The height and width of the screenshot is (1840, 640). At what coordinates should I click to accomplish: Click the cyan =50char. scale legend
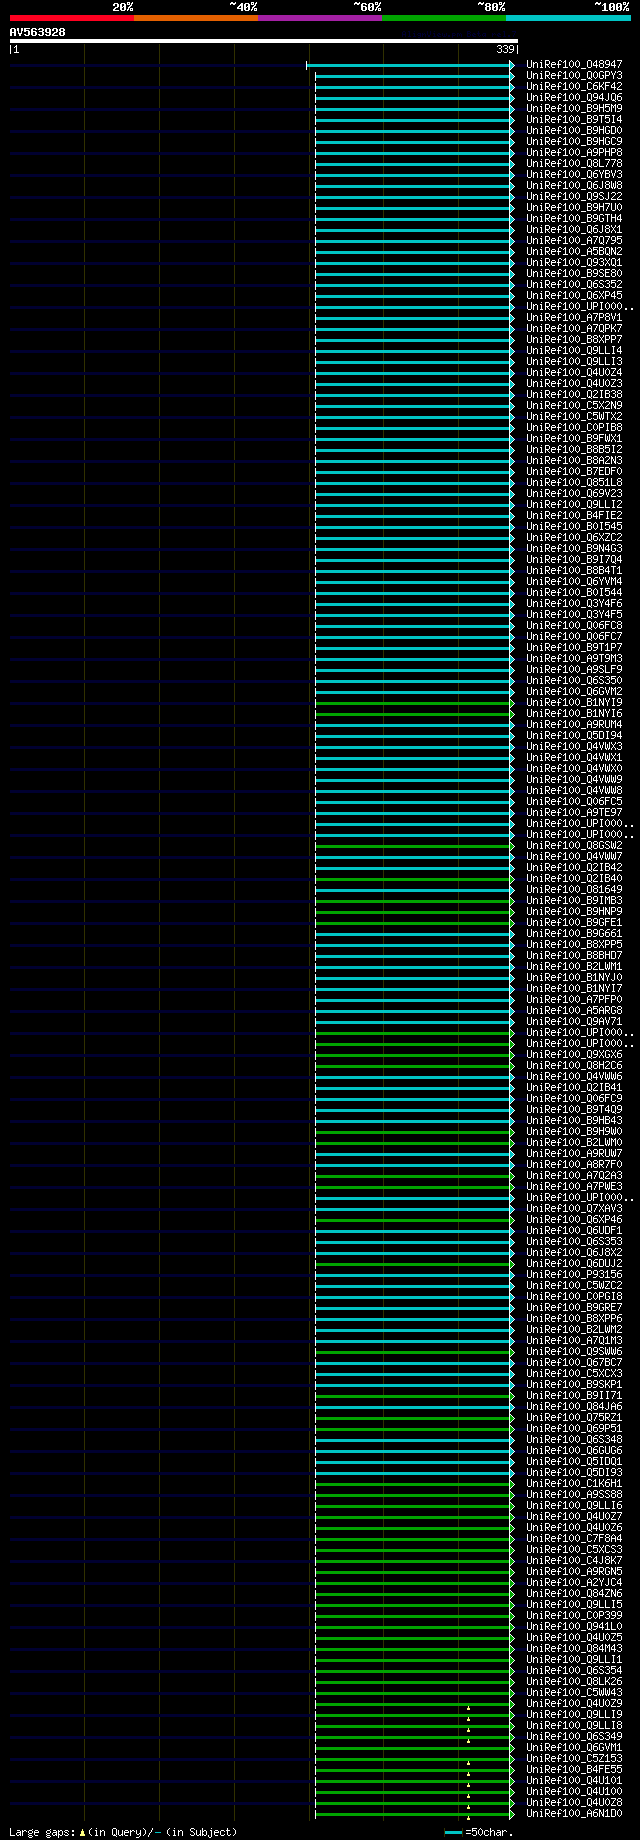(x=479, y=1832)
